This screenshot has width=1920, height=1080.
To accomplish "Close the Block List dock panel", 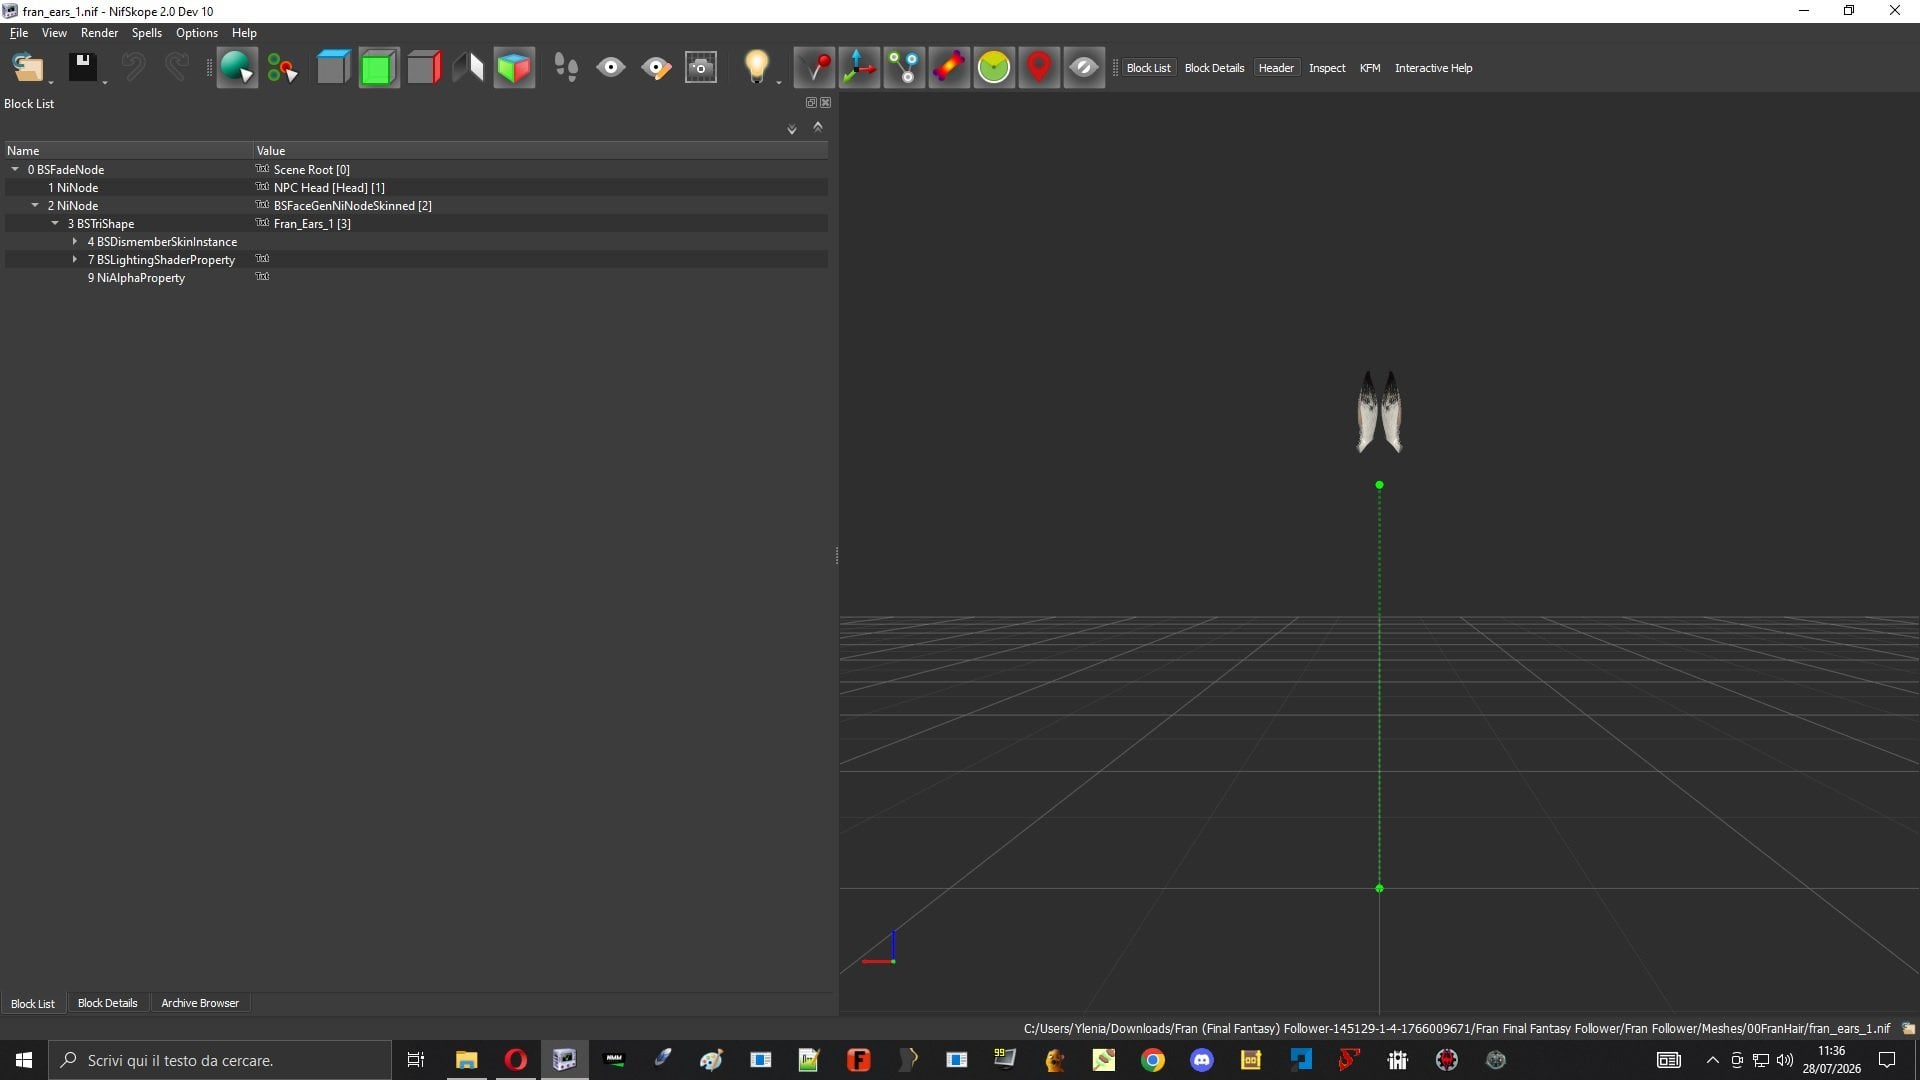I will (x=825, y=103).
